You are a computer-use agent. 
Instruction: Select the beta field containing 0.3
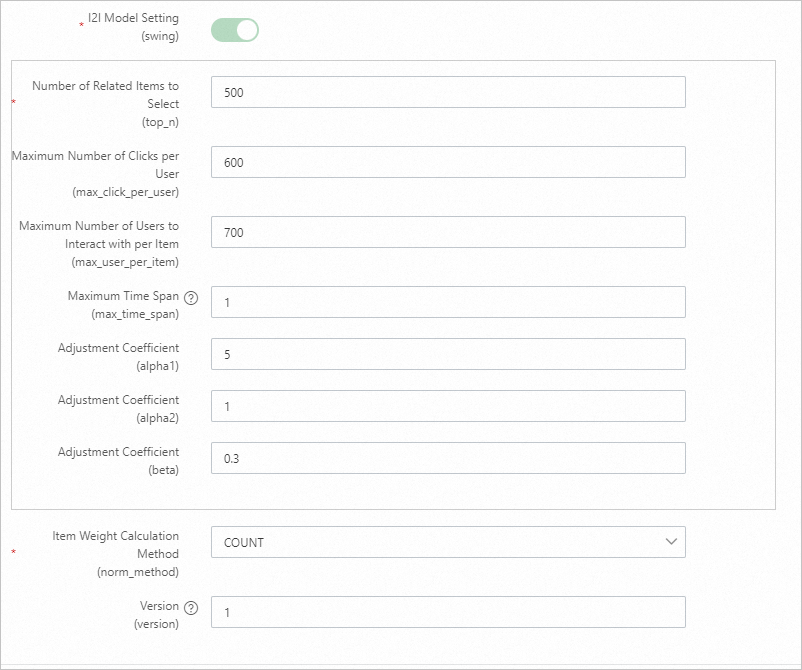click(448, 458)
